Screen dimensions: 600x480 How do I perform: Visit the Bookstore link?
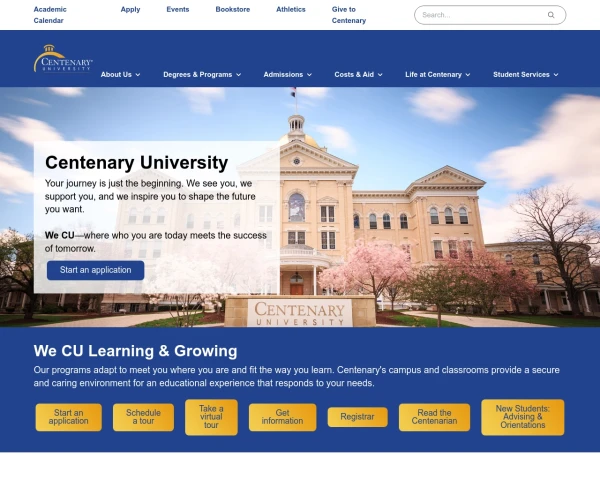click(233, 10)
